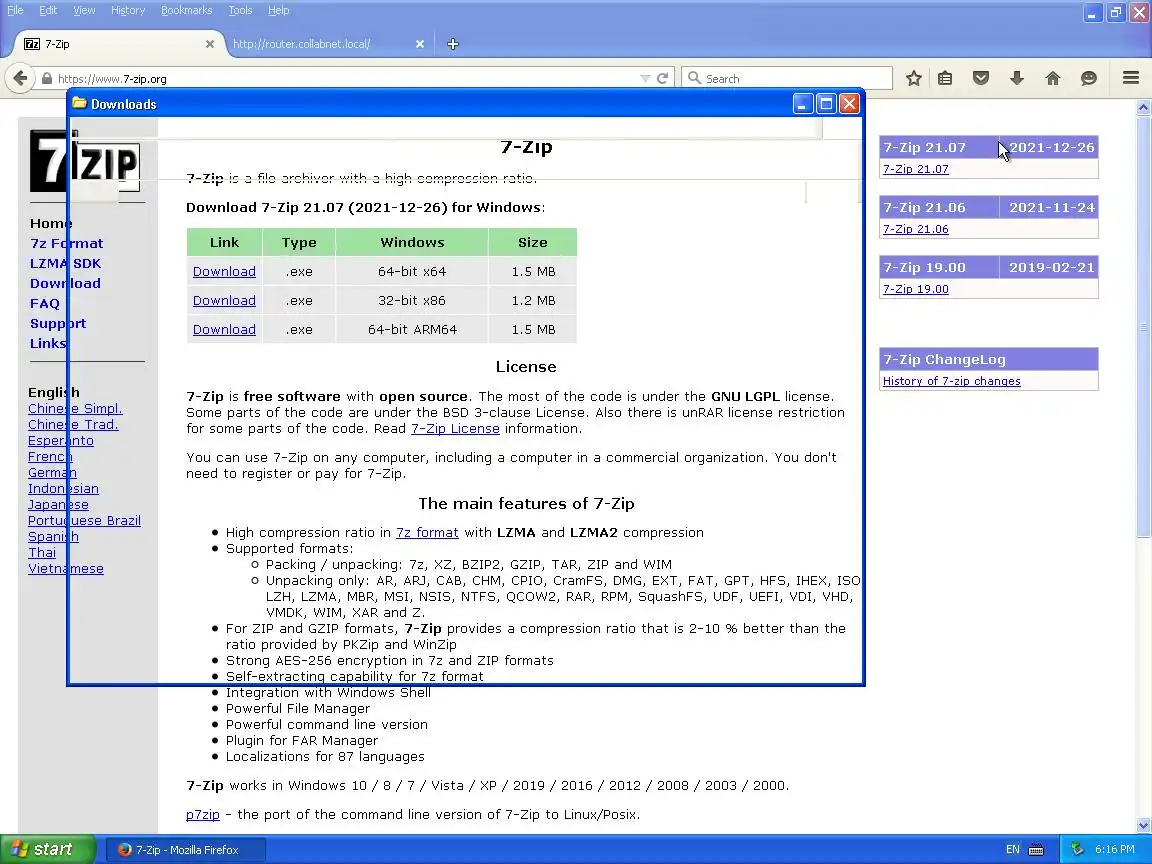Open a new tab with plus icon
1152x864 pixels.
[453, 44]
